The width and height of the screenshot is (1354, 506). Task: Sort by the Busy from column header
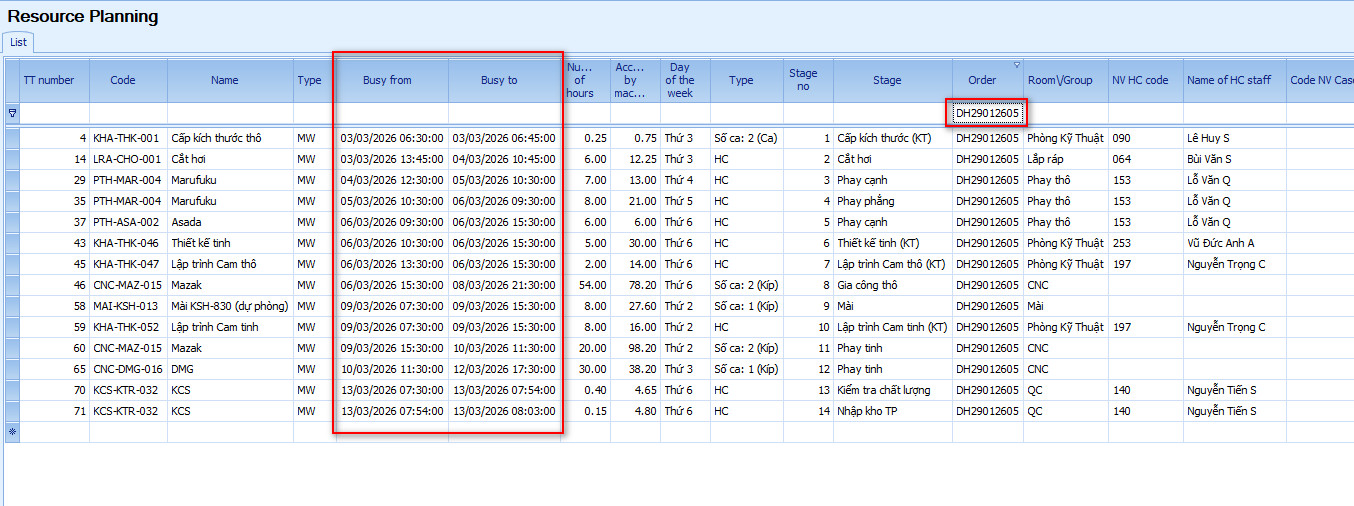387,80
